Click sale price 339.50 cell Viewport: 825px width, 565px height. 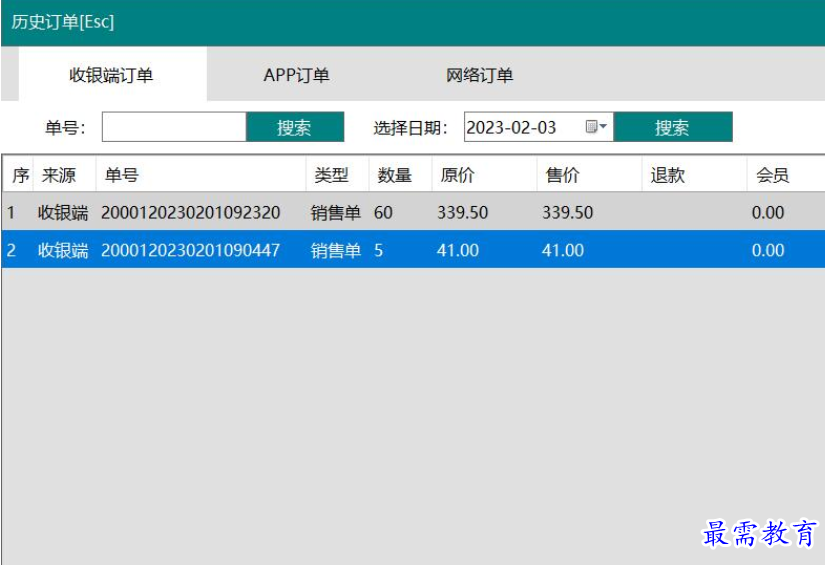[568, 213]
